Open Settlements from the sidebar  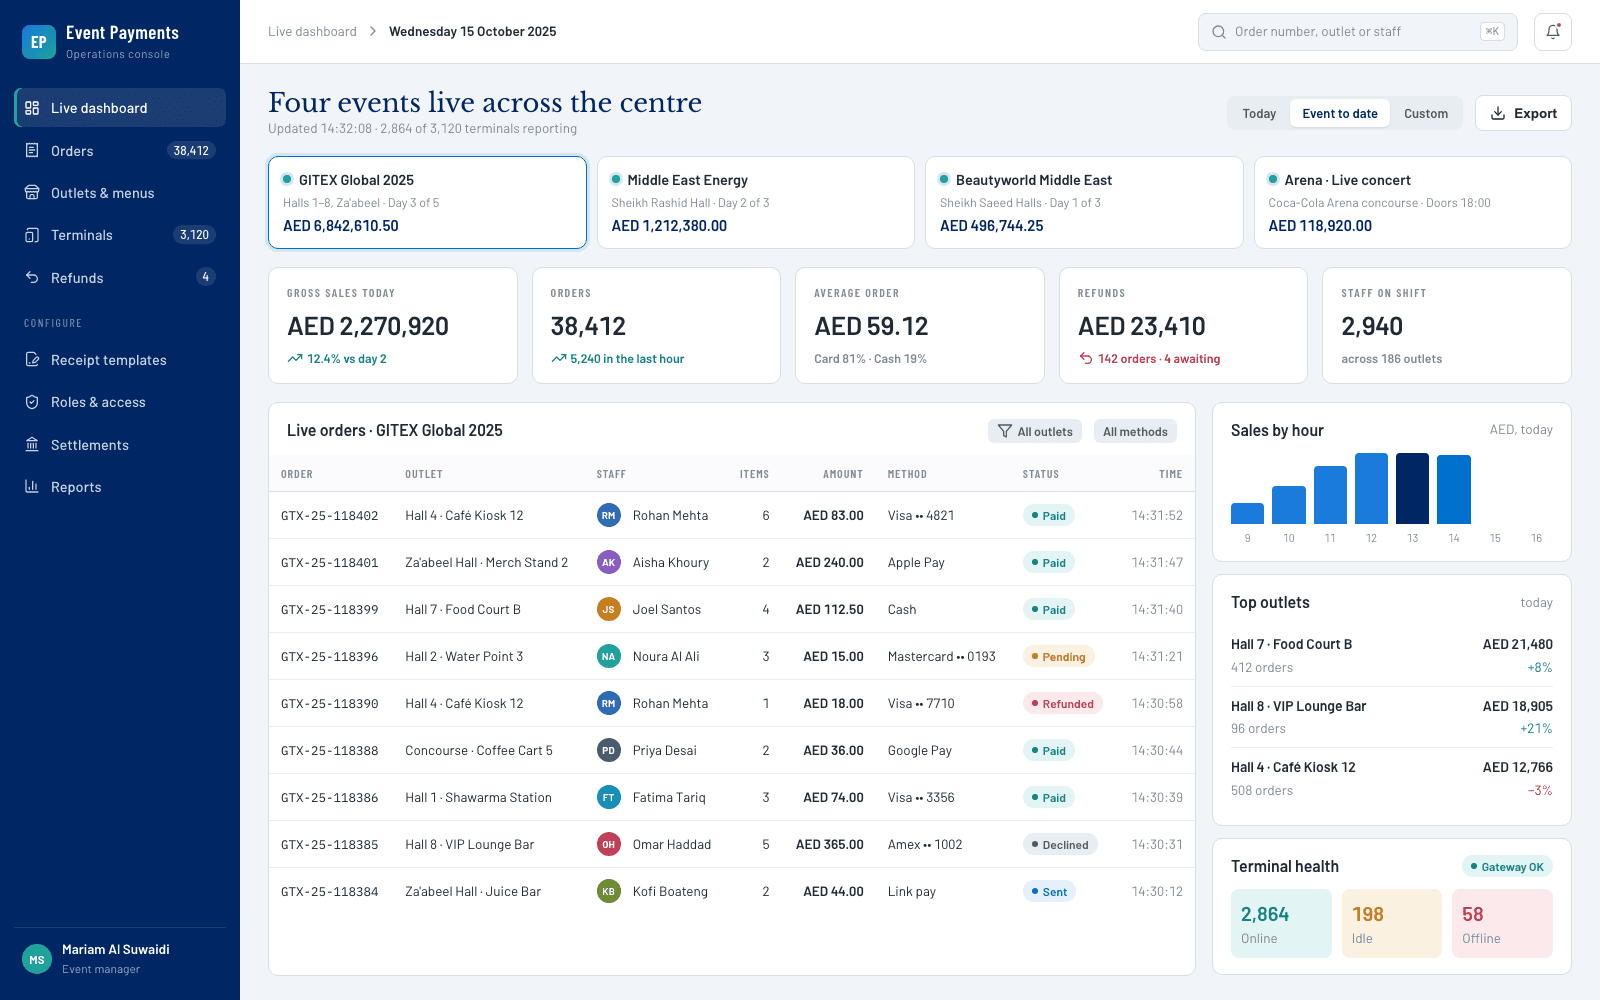(x=120, y=445)
